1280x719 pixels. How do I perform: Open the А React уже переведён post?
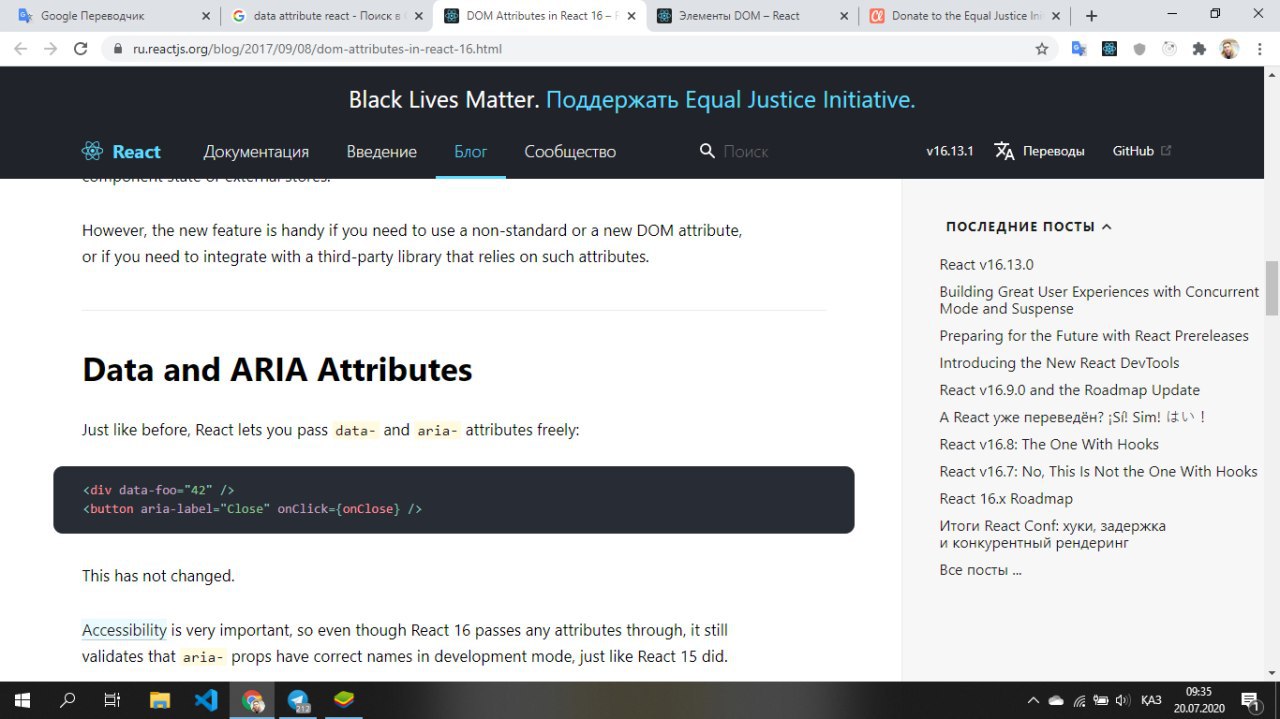[x=1073, y=417]
